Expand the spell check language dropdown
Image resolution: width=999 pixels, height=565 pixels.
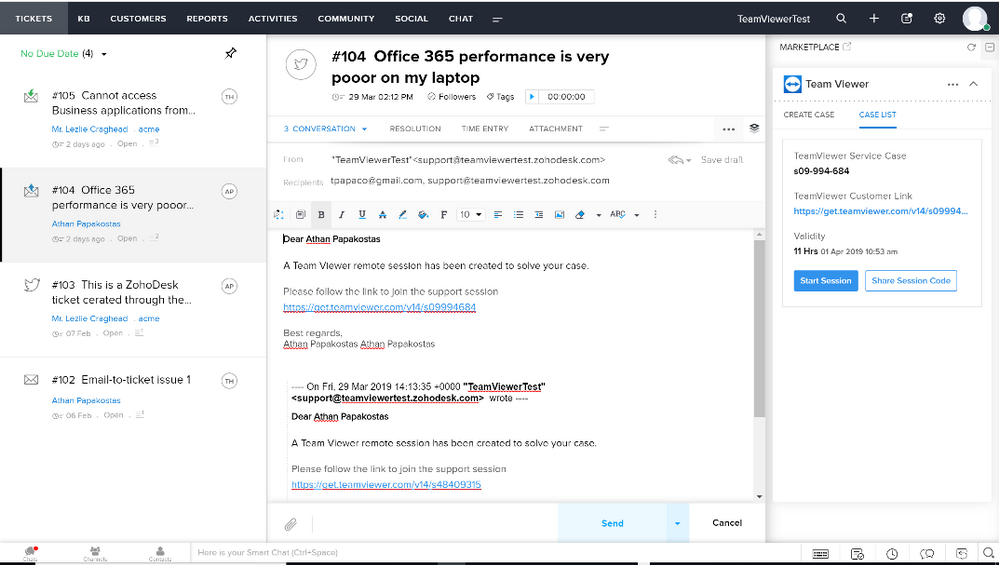(636, 215)
